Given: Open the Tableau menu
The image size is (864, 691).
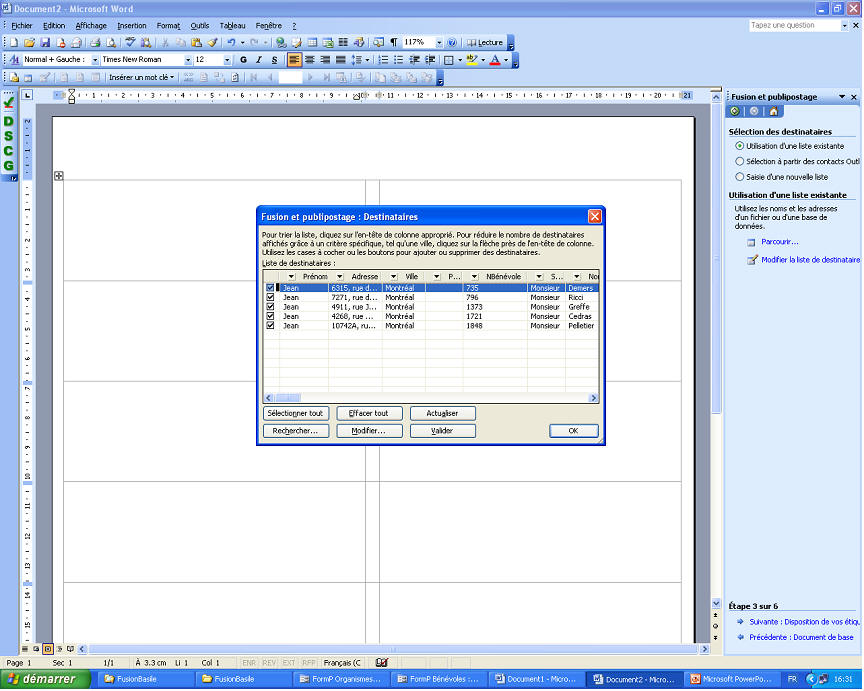Looking at the screenshot, I should pos(232,26).
